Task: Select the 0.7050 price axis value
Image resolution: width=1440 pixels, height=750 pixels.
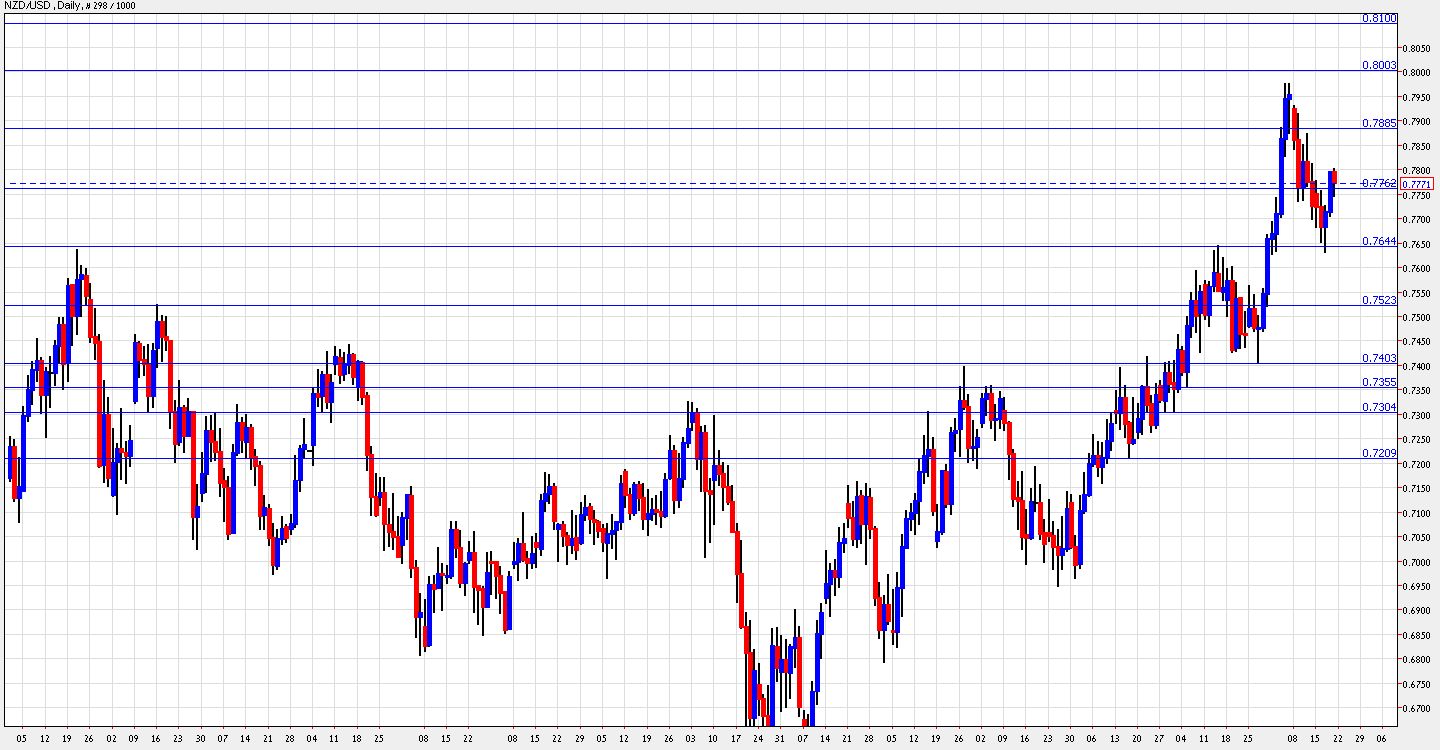Action: pos(1416,538)
